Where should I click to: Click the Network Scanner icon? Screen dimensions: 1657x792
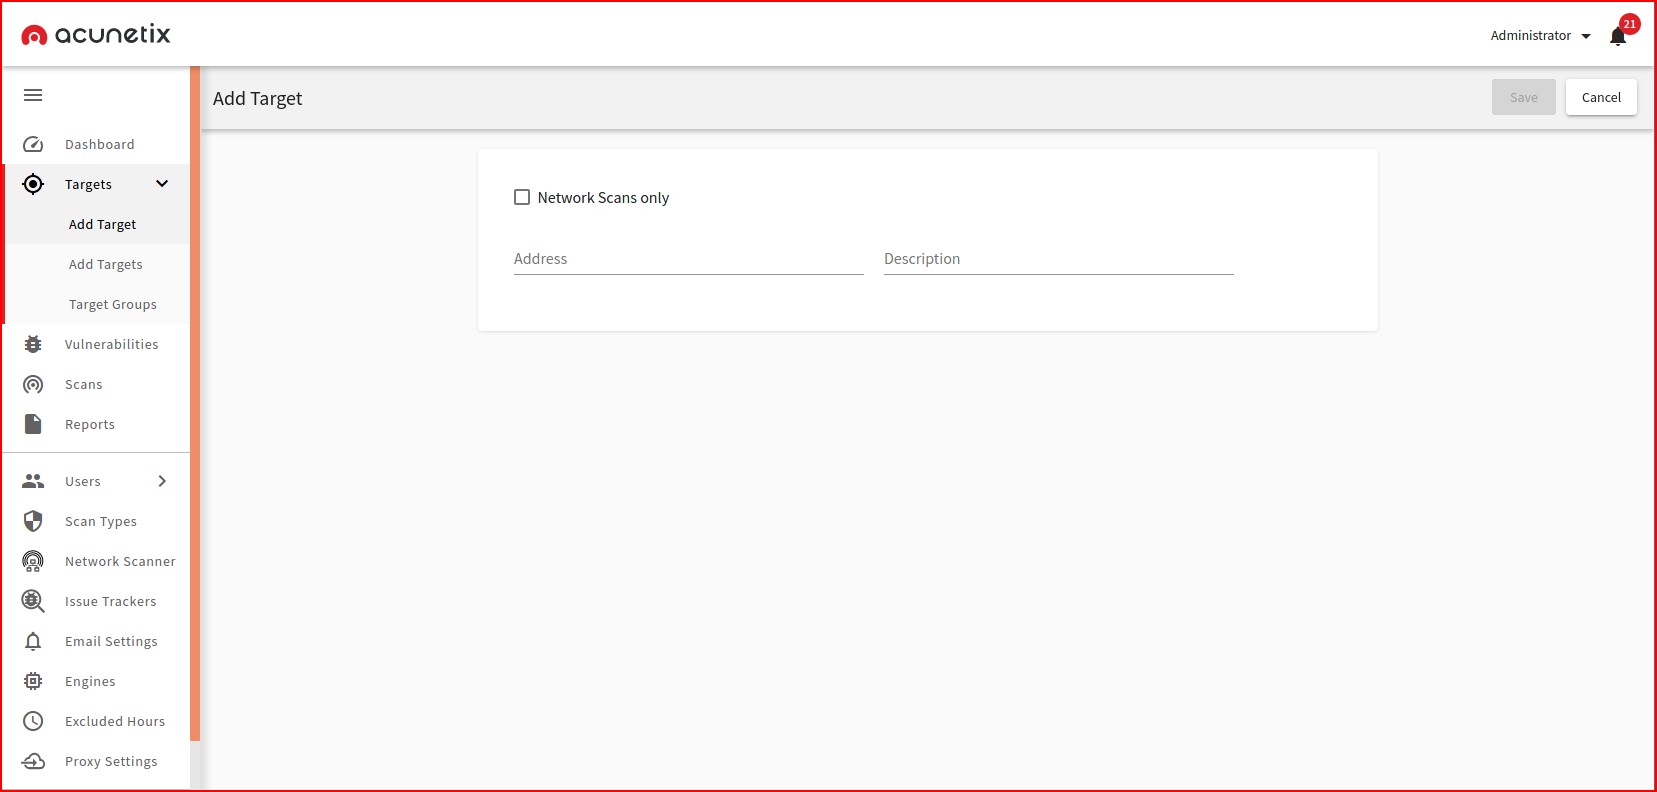(33, 561)
